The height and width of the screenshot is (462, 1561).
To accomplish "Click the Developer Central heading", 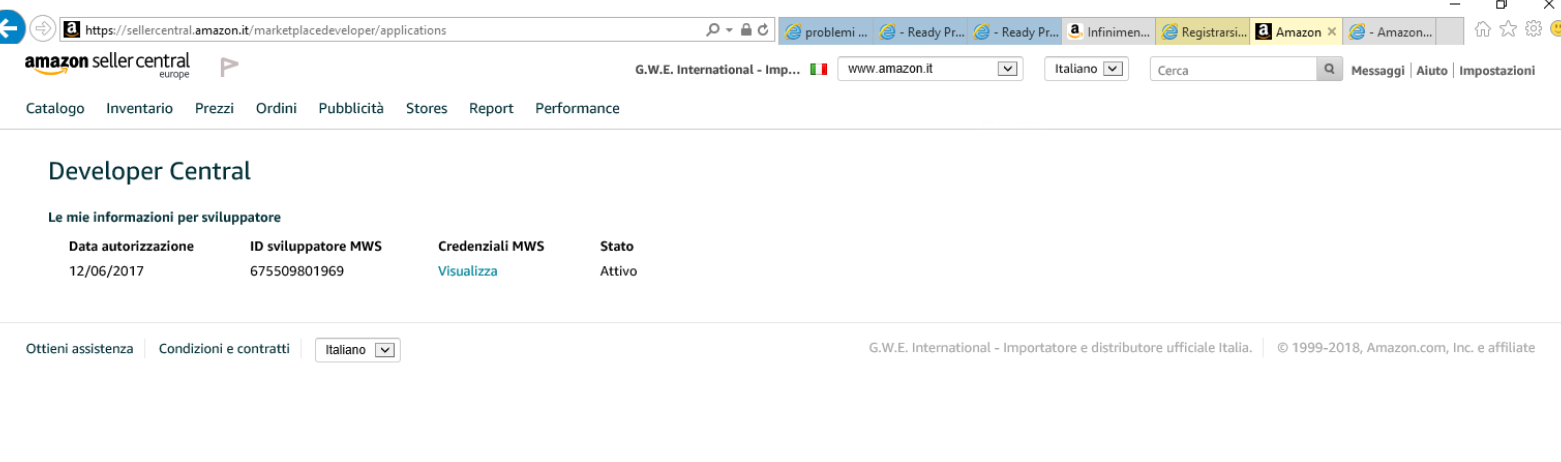I will point(149,171).
